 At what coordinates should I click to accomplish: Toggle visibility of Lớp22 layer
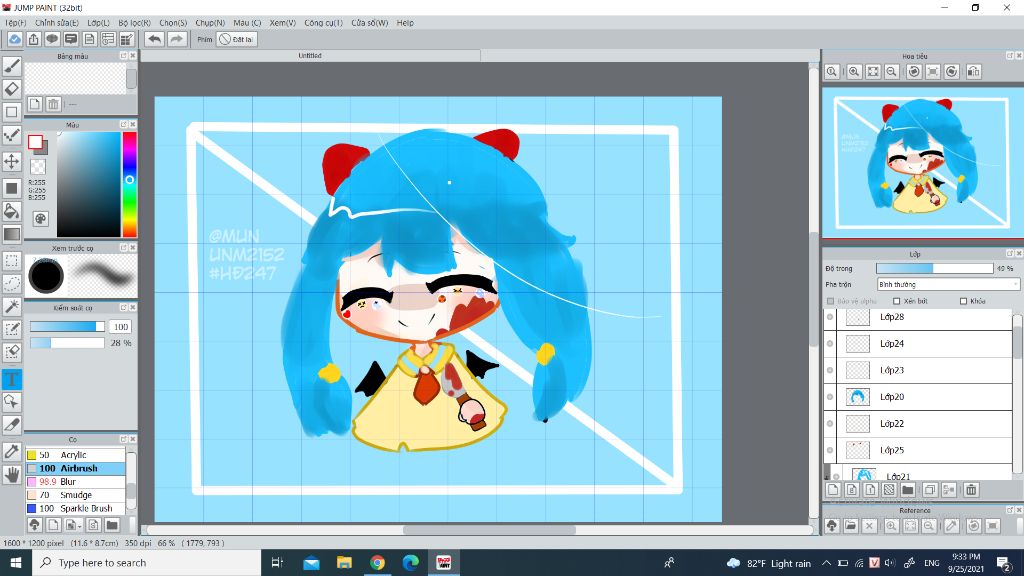pyautogui.click(x=830, y=423)
